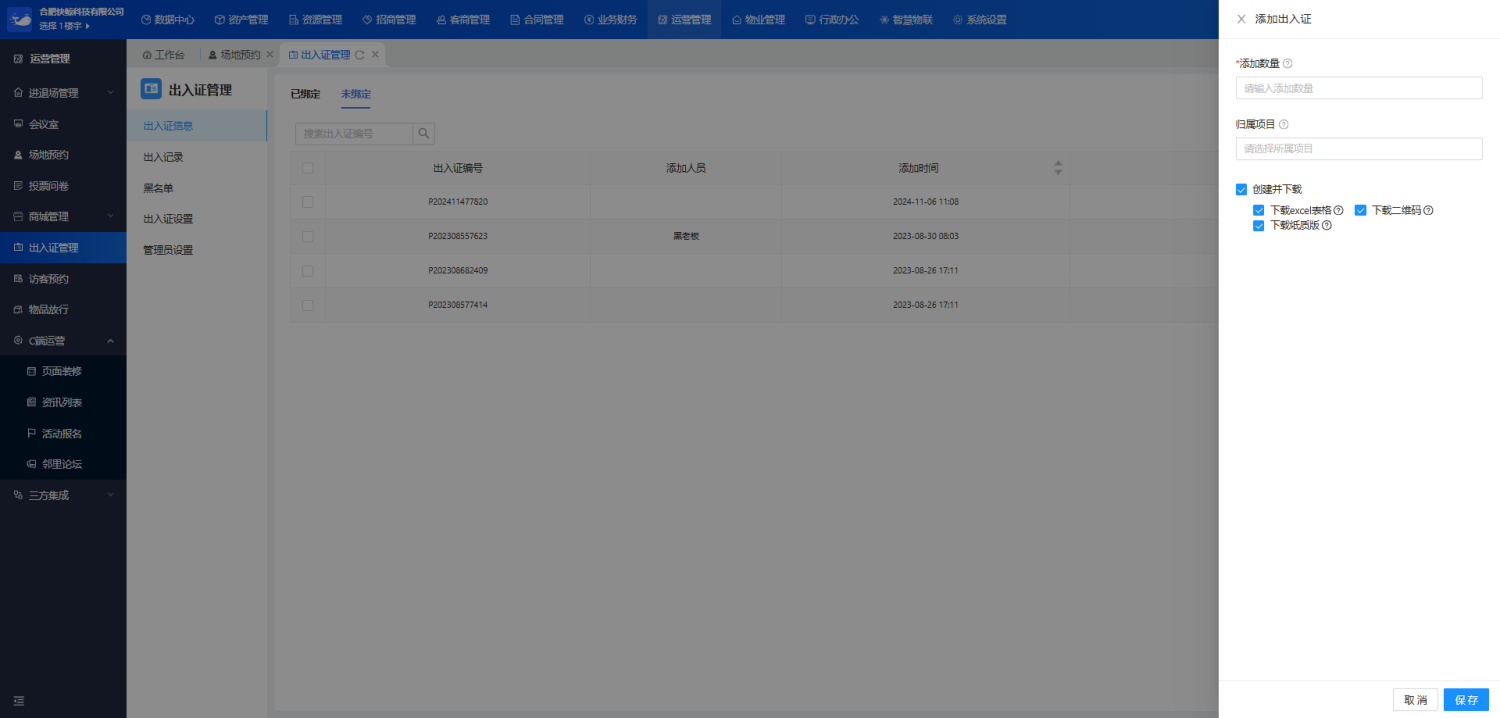Open 访客预约 in the sidebar
This screenshot has height=718, width=1500.
point(63,279)
